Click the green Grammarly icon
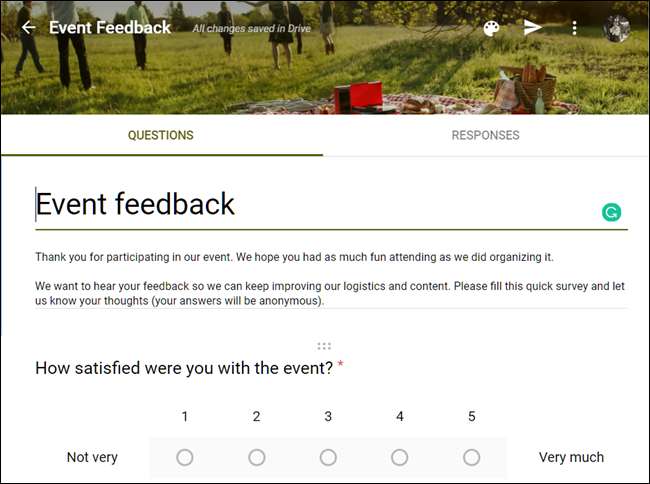Viewport: 650px width, 484px height. [x=611, y=212]
